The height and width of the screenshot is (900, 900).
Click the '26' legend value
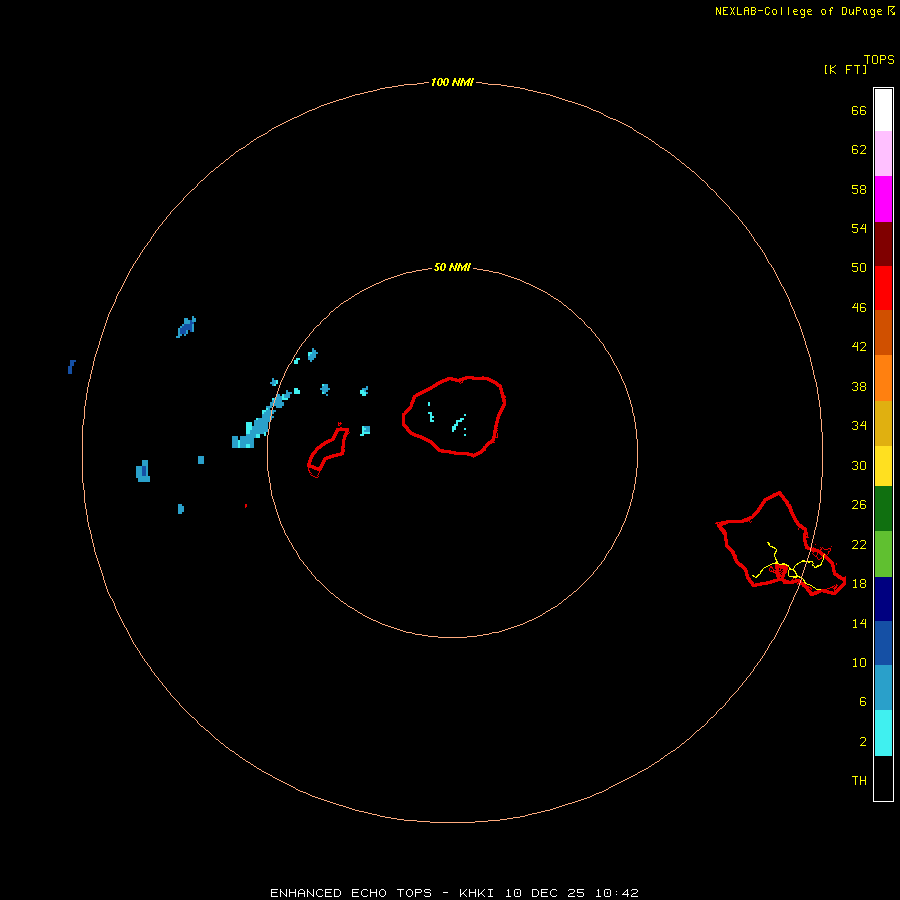pos(859,504)
